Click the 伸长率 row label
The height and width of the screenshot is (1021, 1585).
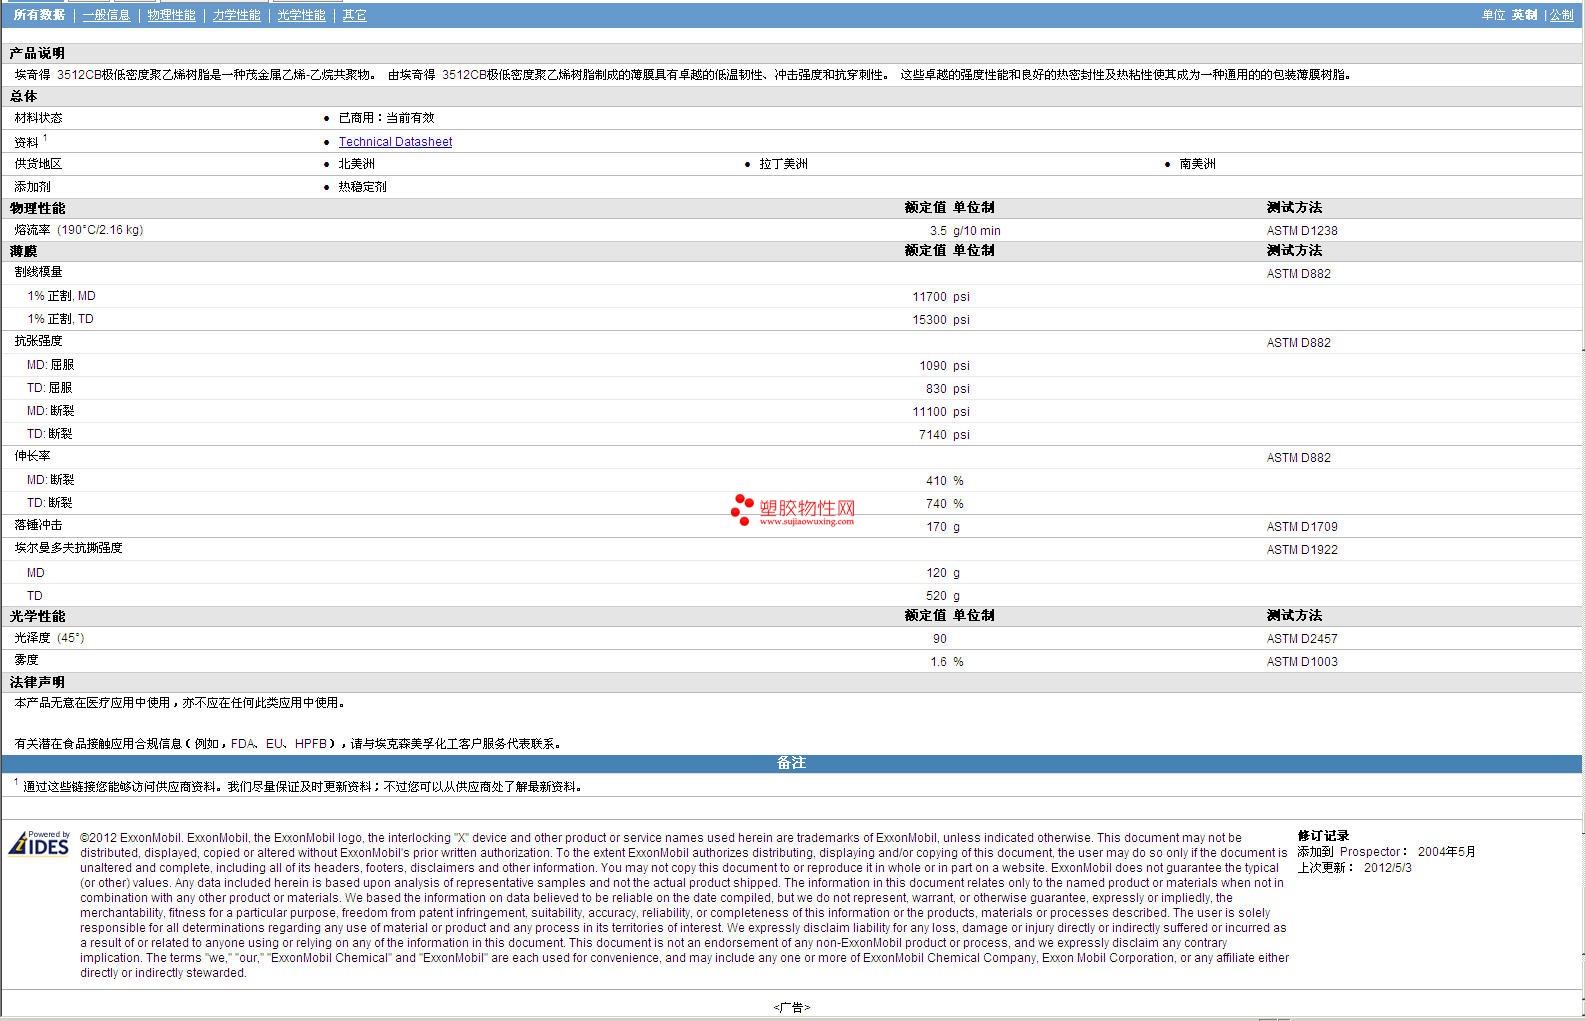click(32, 456)
